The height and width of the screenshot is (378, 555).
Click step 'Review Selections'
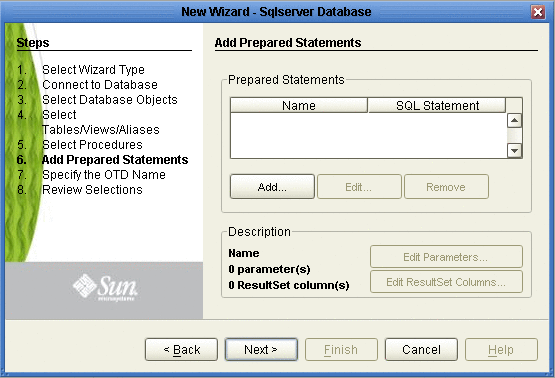(92, 190)
